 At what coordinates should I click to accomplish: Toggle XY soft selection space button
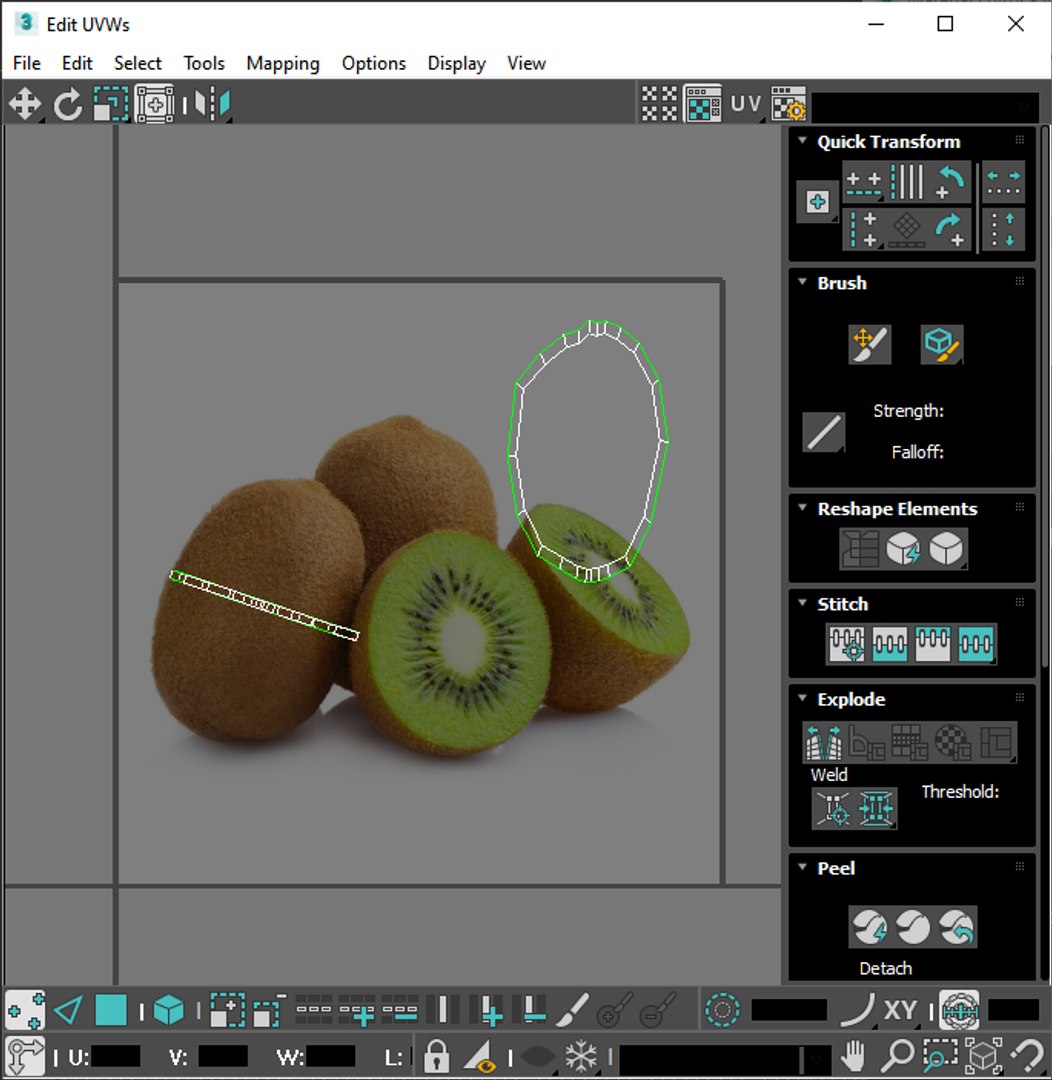pyautogui.click(x=900, y=1010)
